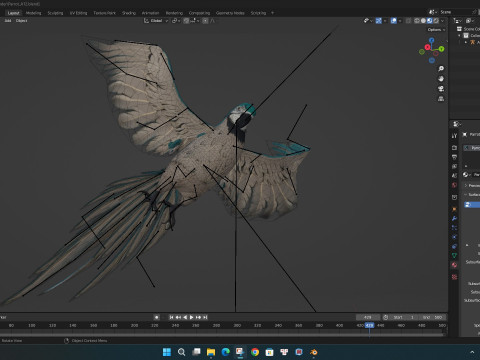Toggle proportional editing in viewport header
This screenshot has width=480, height=360.
[205, 21]
